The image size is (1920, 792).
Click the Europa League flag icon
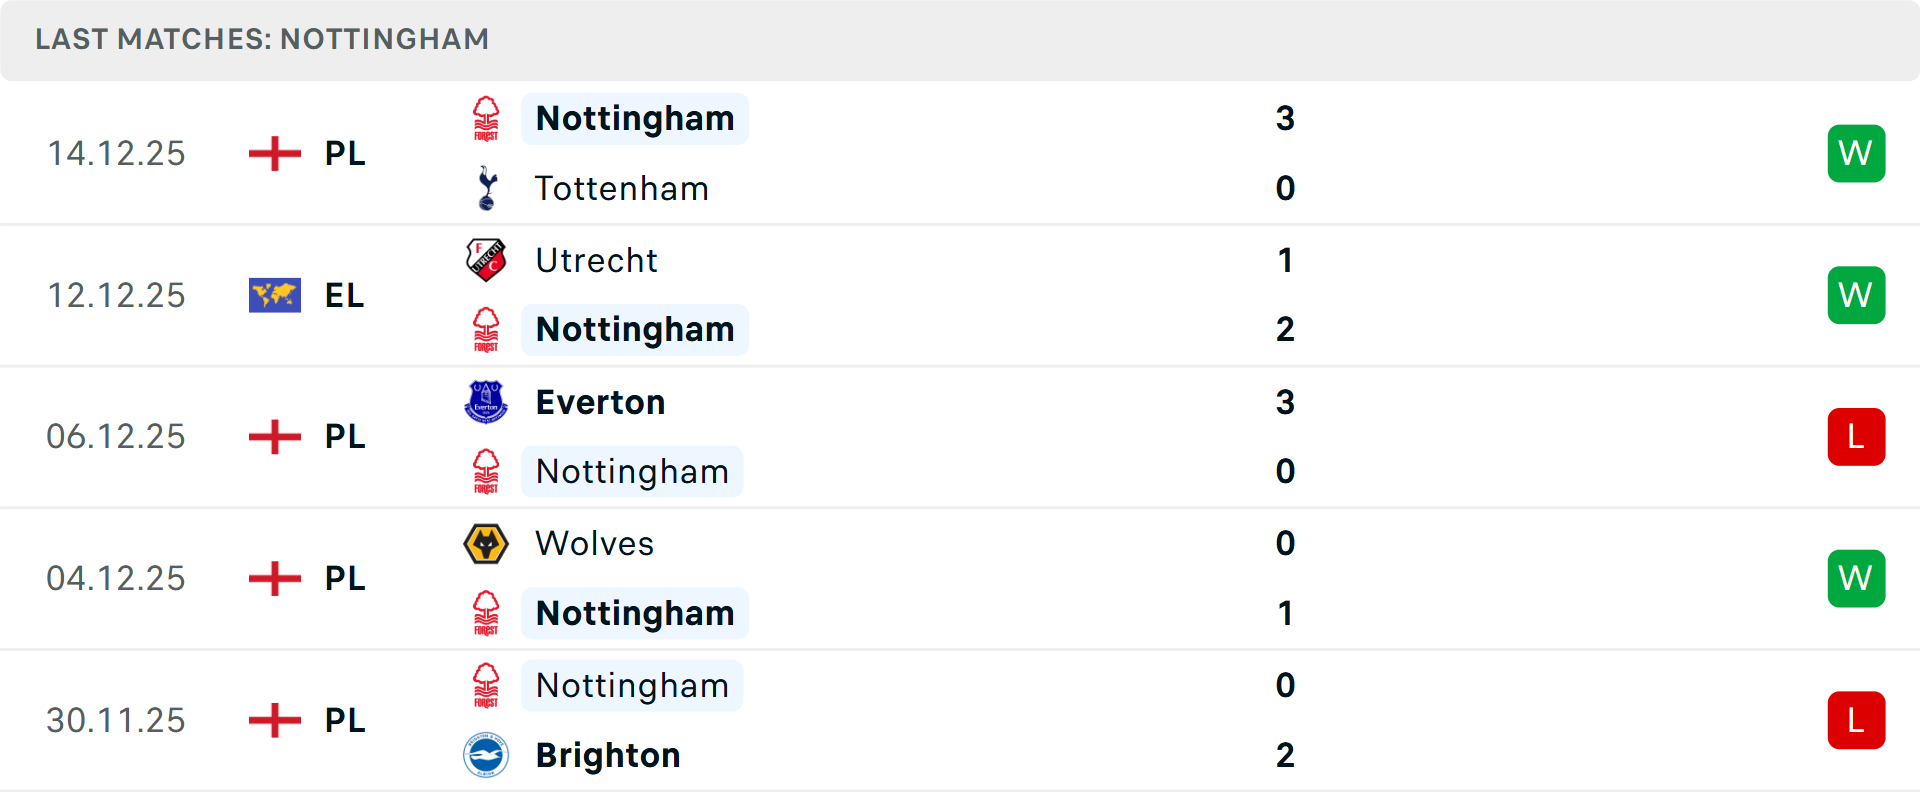[275, 295]
